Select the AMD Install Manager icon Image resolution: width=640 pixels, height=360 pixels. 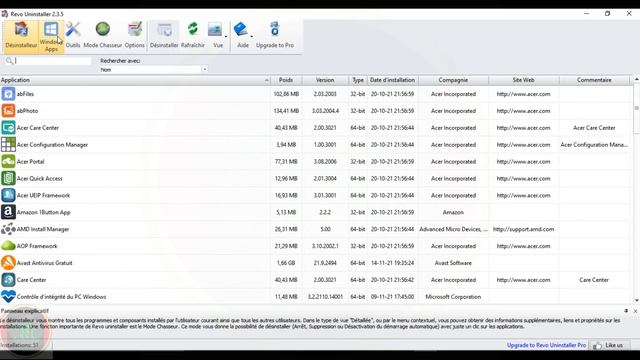[x=8, y=229]
